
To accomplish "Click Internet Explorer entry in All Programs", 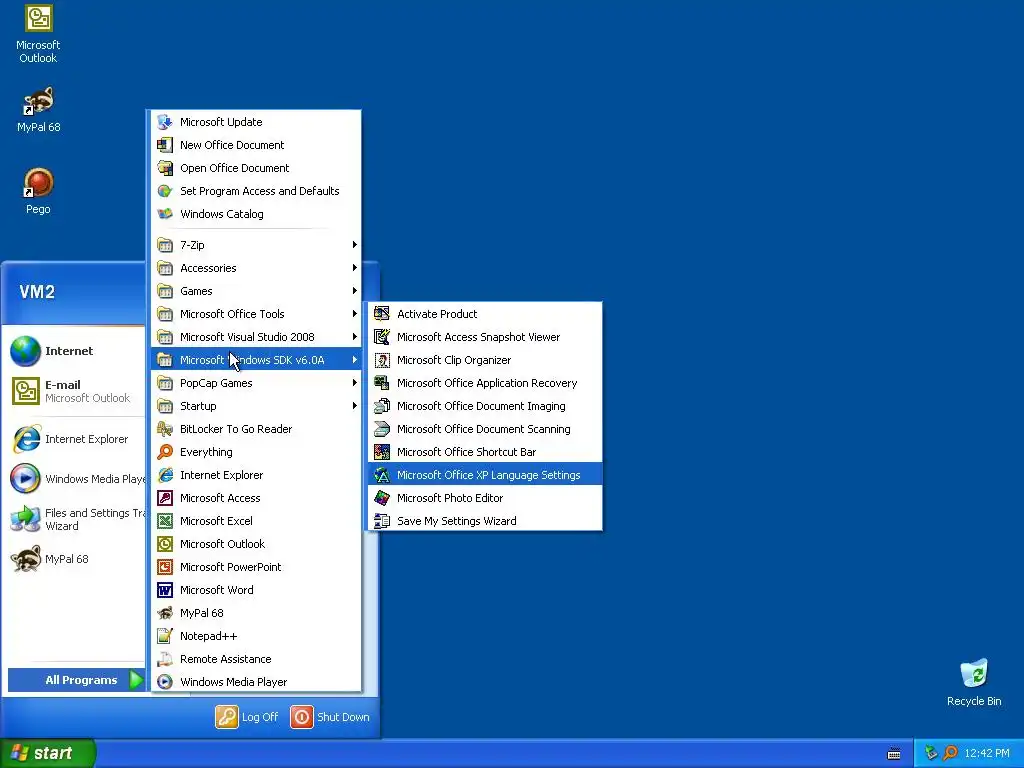I will [x=256, y=475].
